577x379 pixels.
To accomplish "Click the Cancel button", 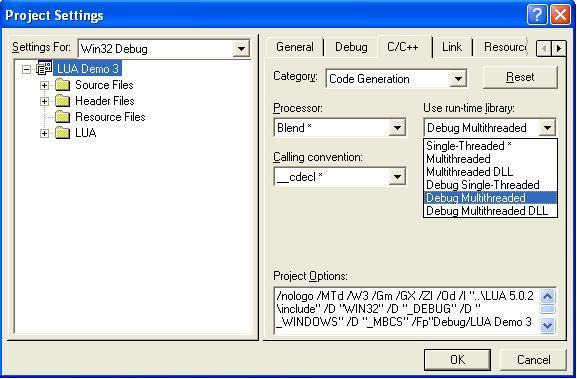I will click(x=533, y=359).
